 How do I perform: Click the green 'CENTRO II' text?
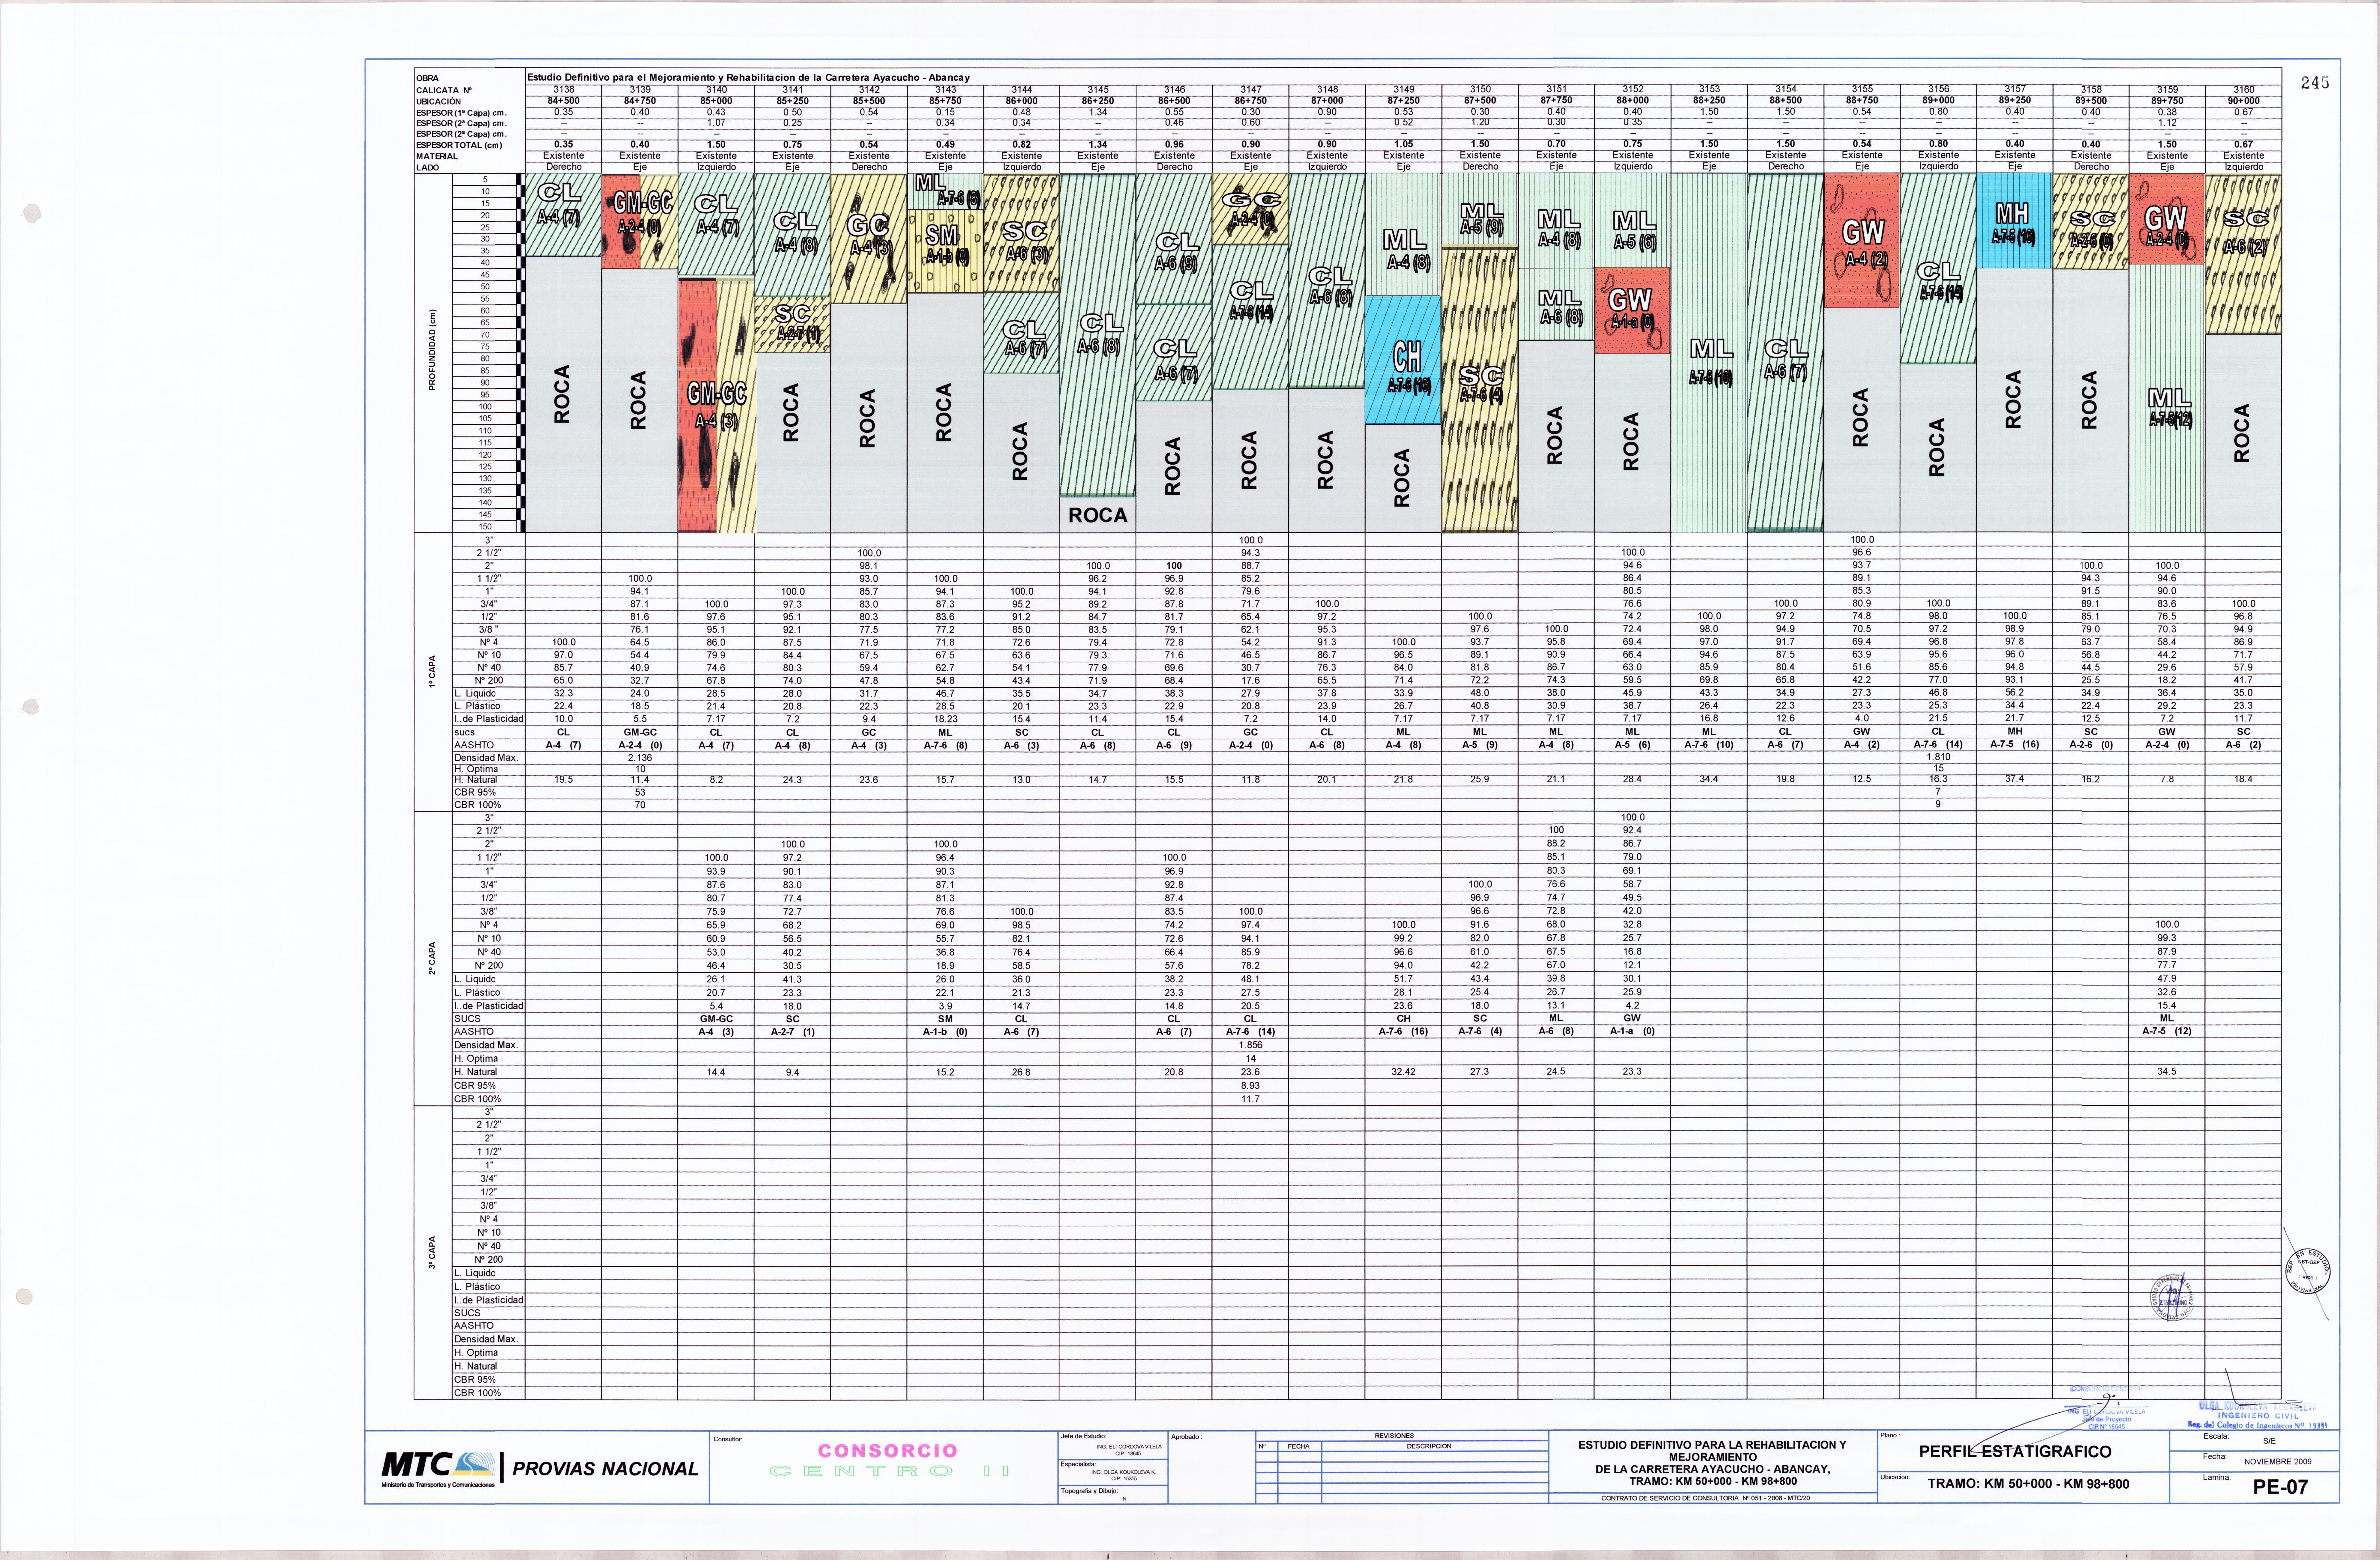(889, 1471)
